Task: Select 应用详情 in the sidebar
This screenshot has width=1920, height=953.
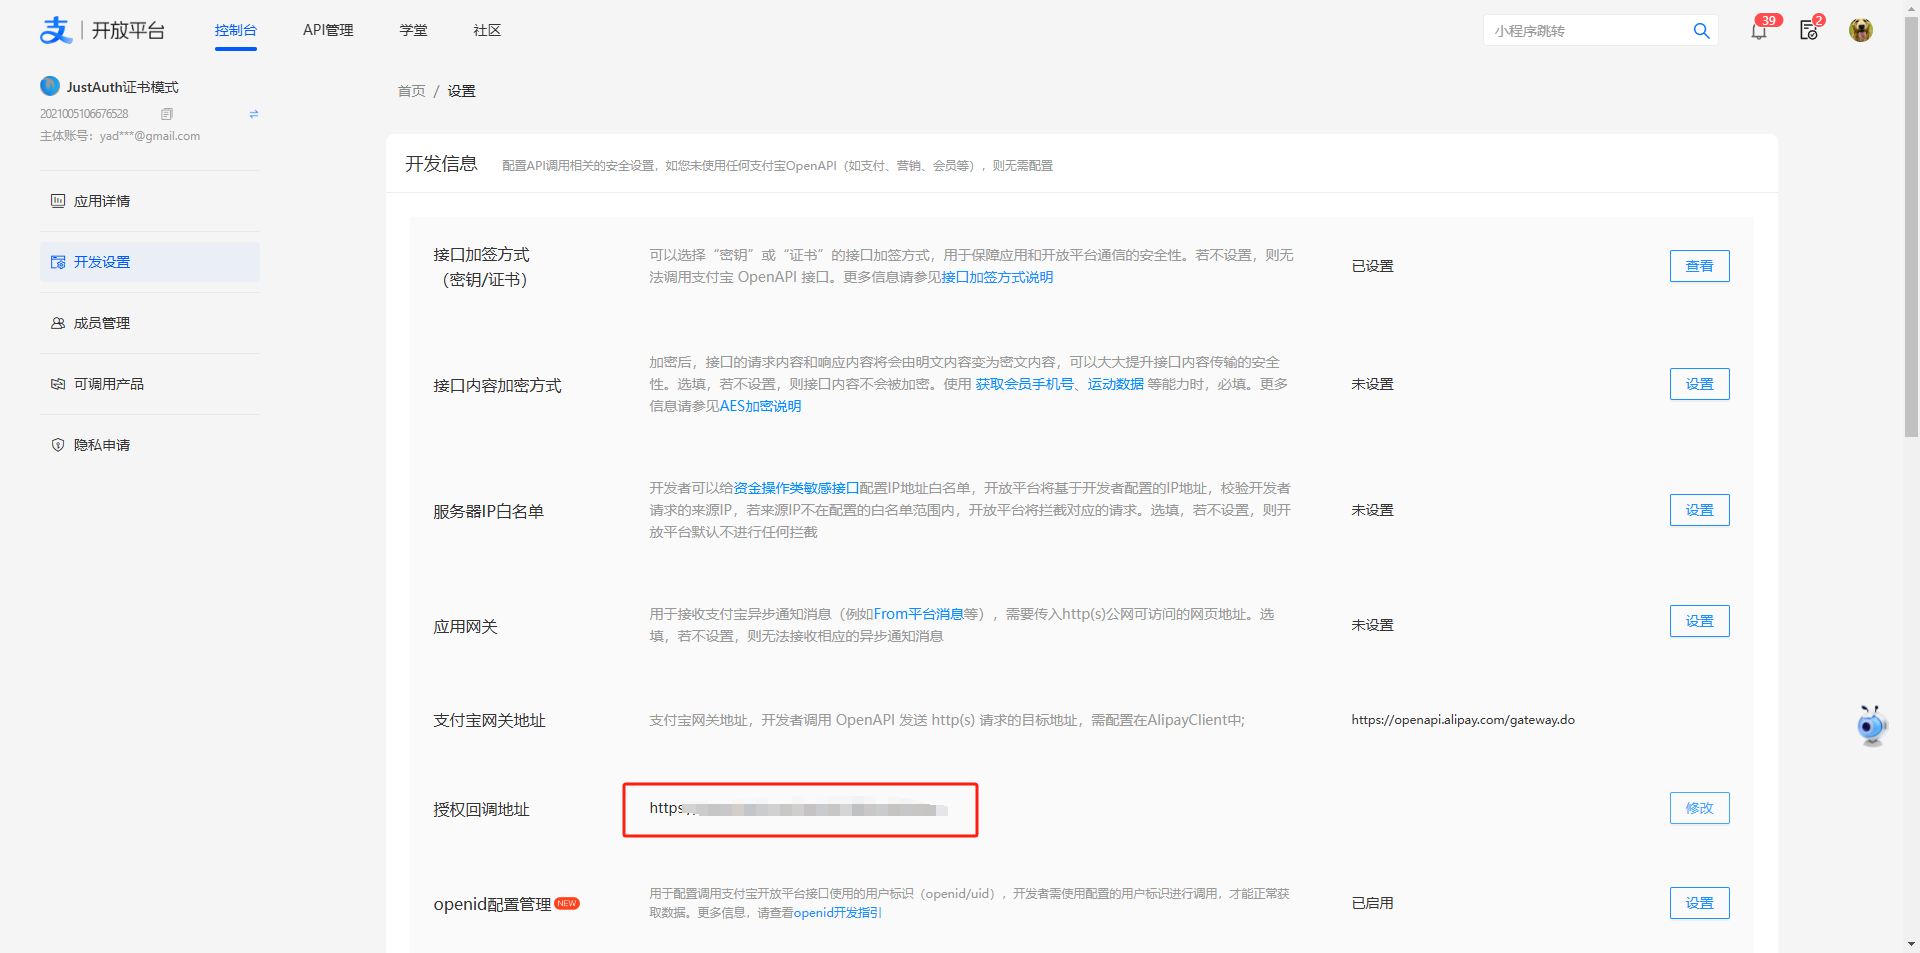Action: click(150, 201)
